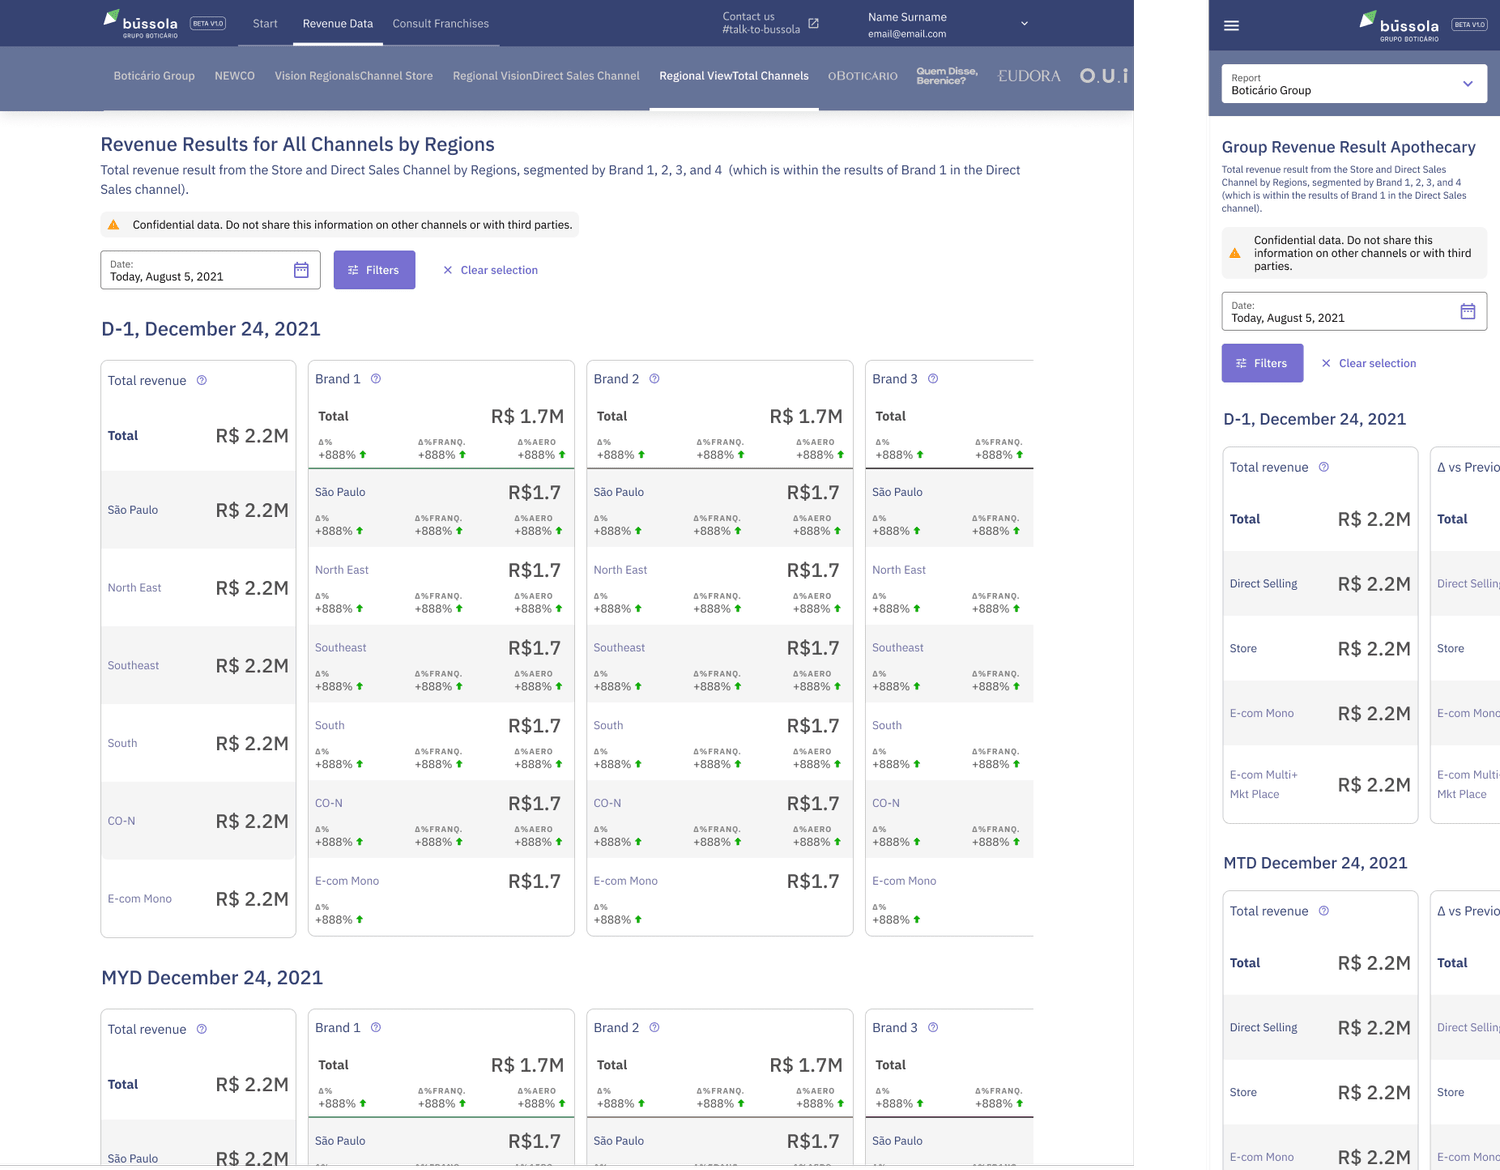Select Regional View Total Channels sub-tab

[734, 76]
